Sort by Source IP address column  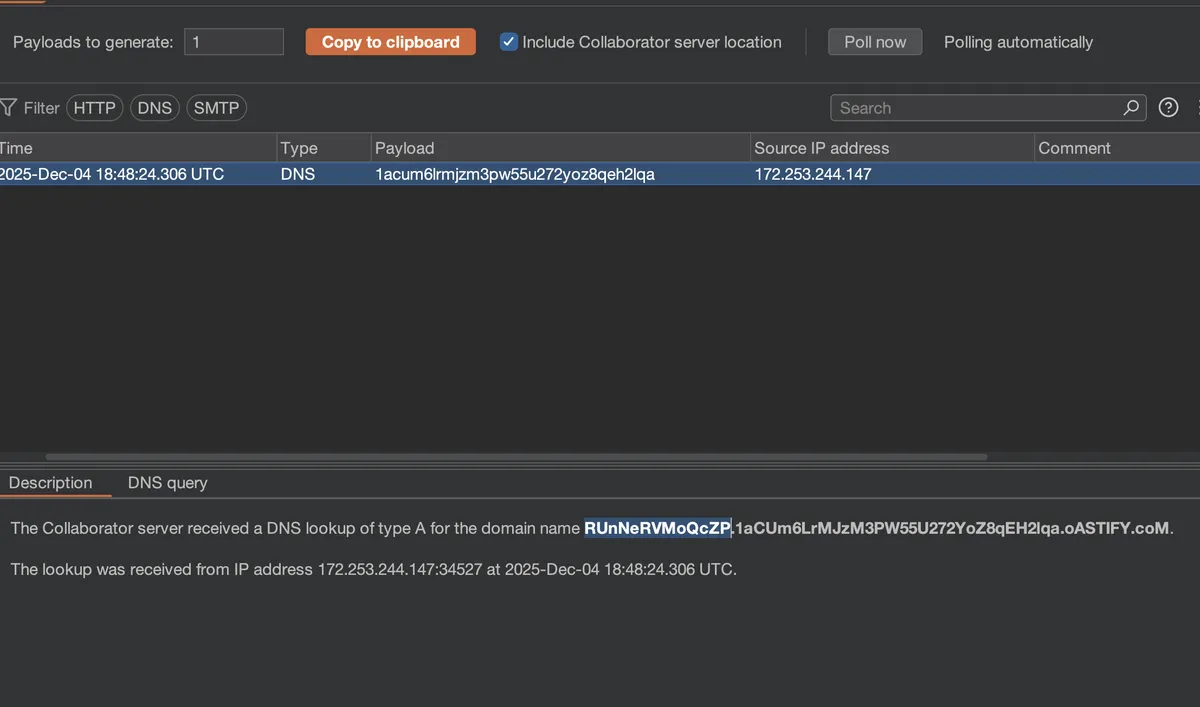tap(890, 148)
